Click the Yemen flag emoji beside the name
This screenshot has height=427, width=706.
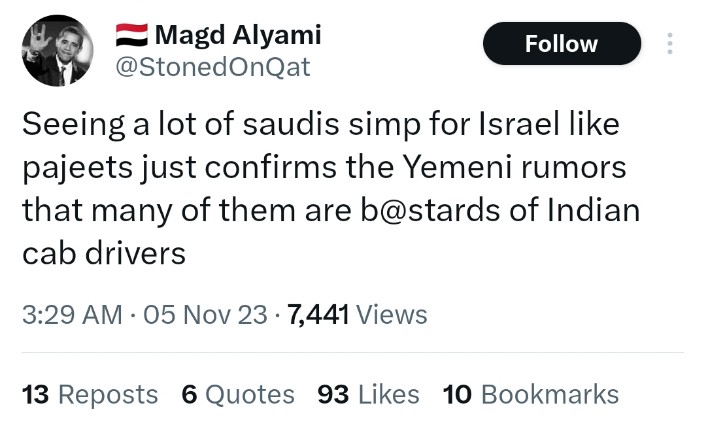[130, 34]
